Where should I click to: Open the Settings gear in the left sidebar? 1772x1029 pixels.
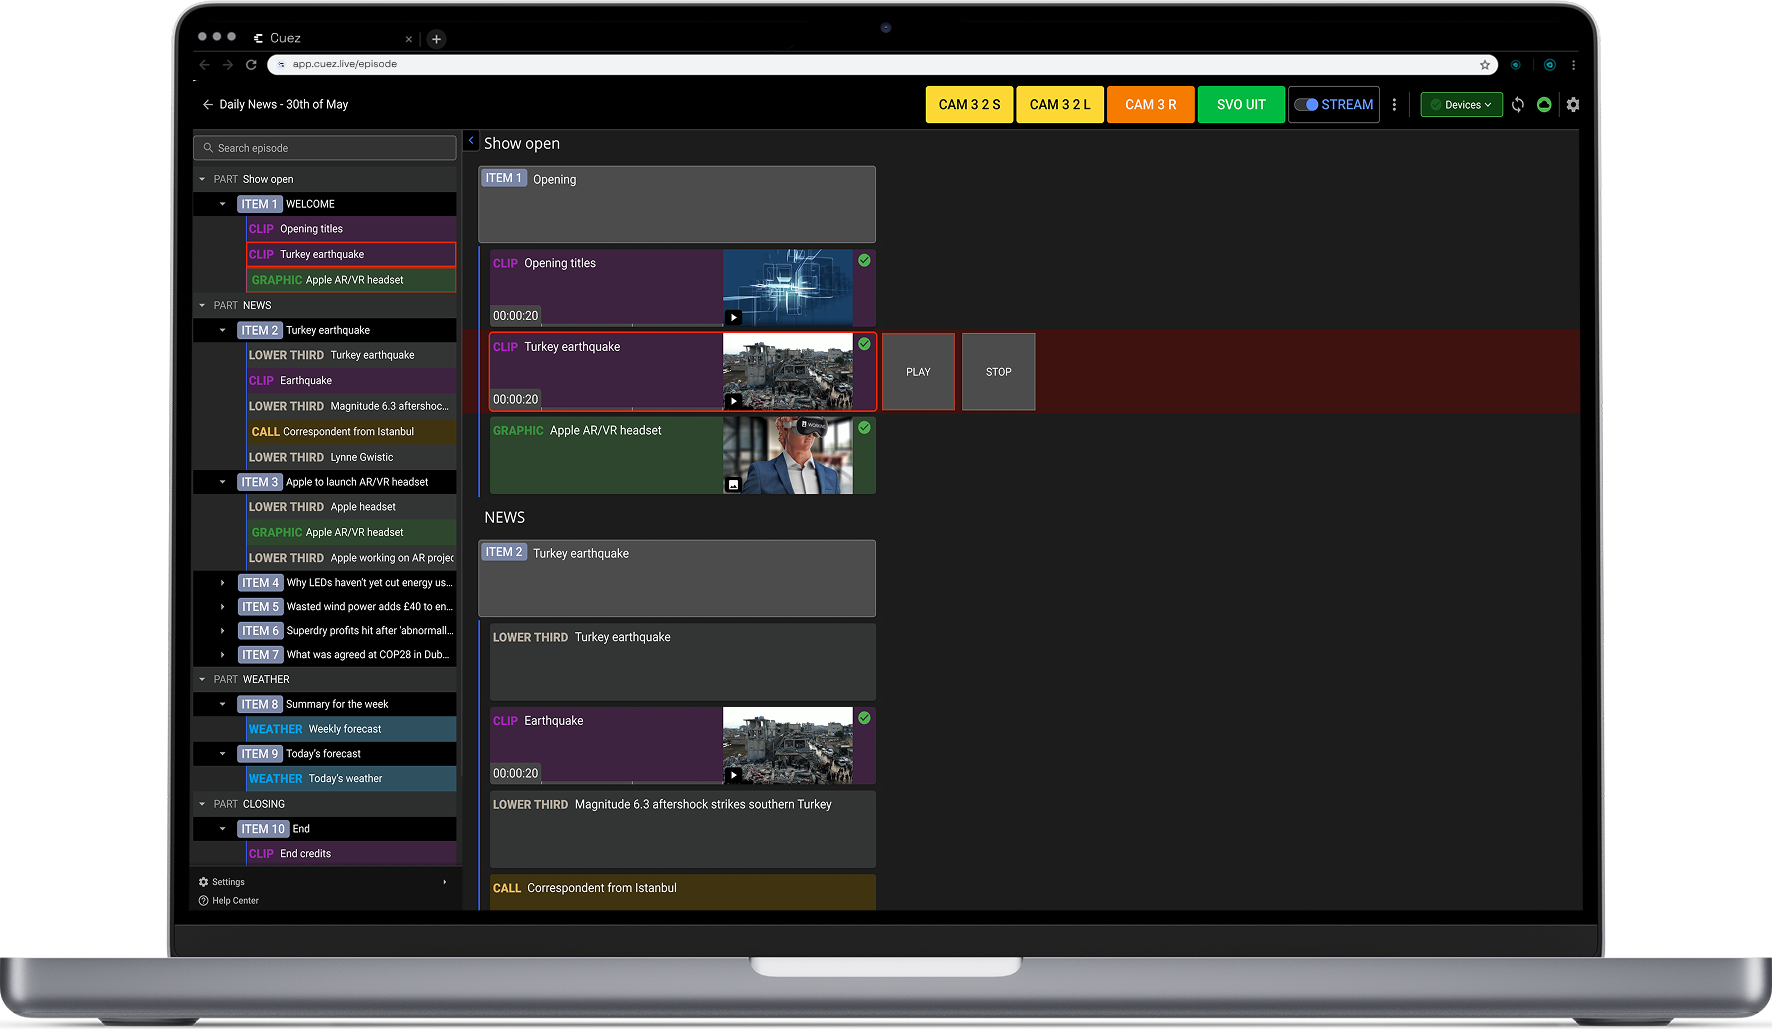click(203, 881)
